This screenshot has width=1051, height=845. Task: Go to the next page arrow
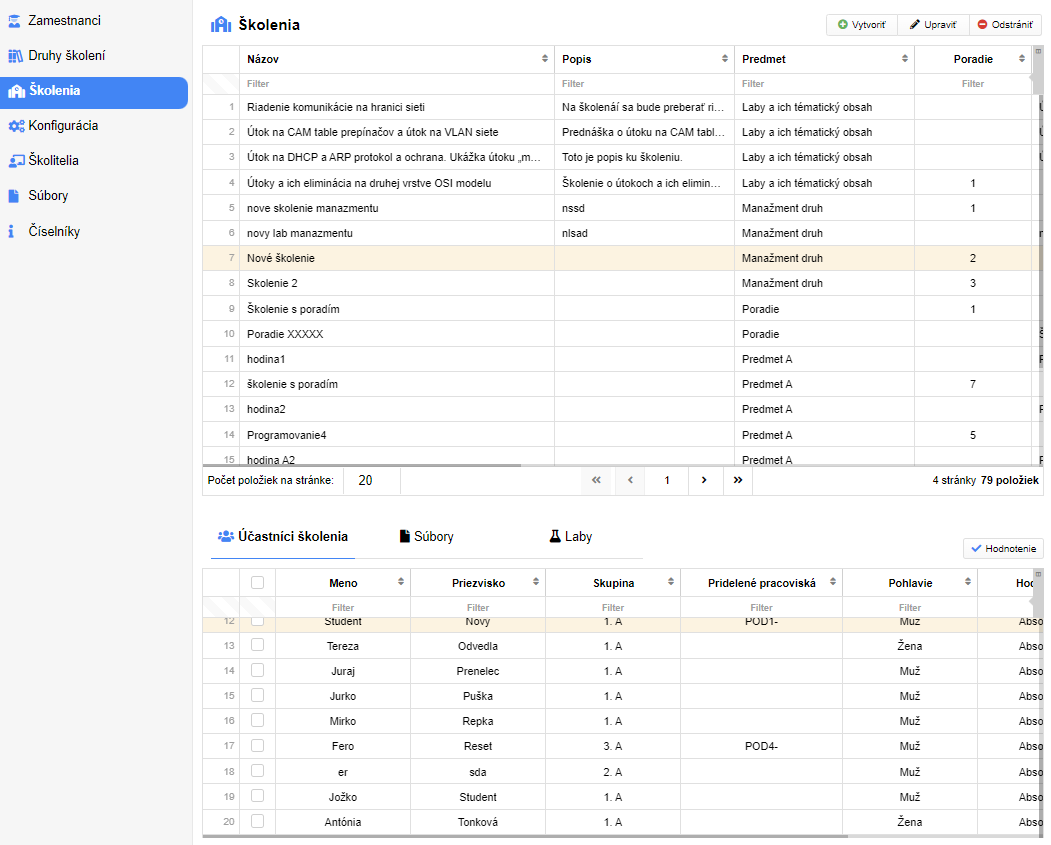pyautogui.click(x=704, y=480)
